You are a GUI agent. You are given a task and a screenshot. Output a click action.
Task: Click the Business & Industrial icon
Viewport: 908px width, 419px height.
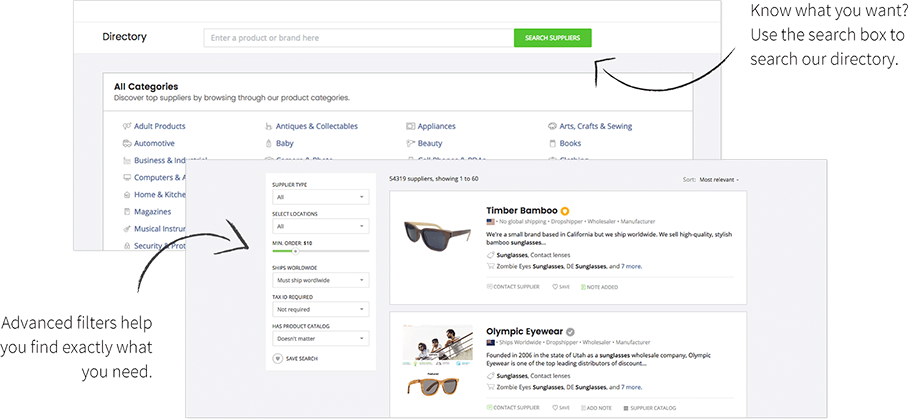pos(127,160)
